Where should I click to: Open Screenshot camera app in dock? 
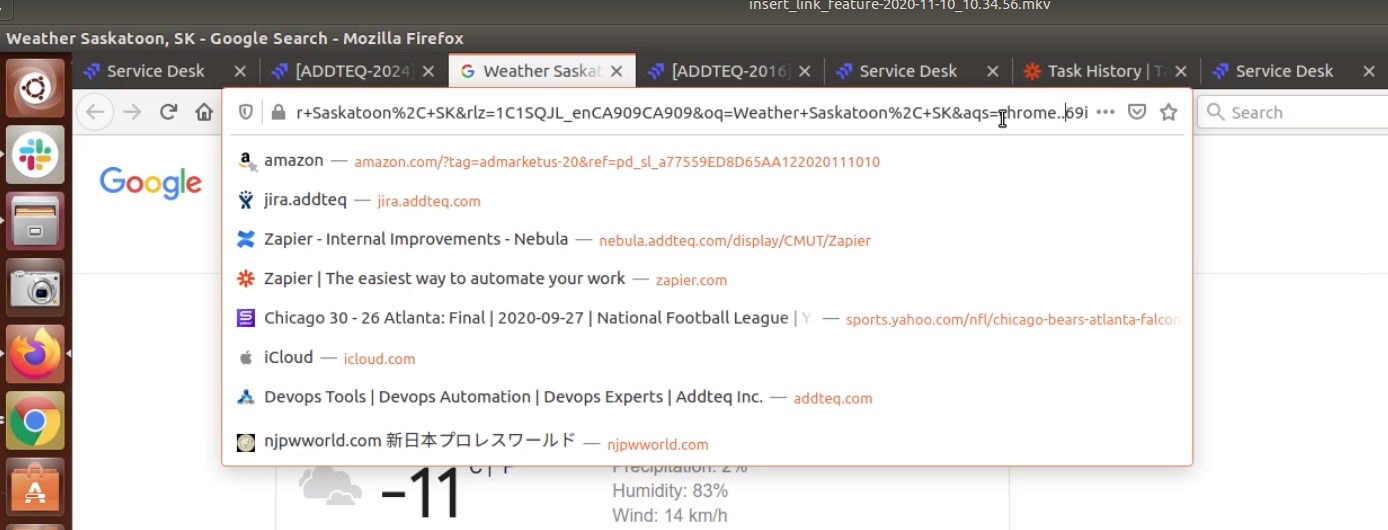35,288
